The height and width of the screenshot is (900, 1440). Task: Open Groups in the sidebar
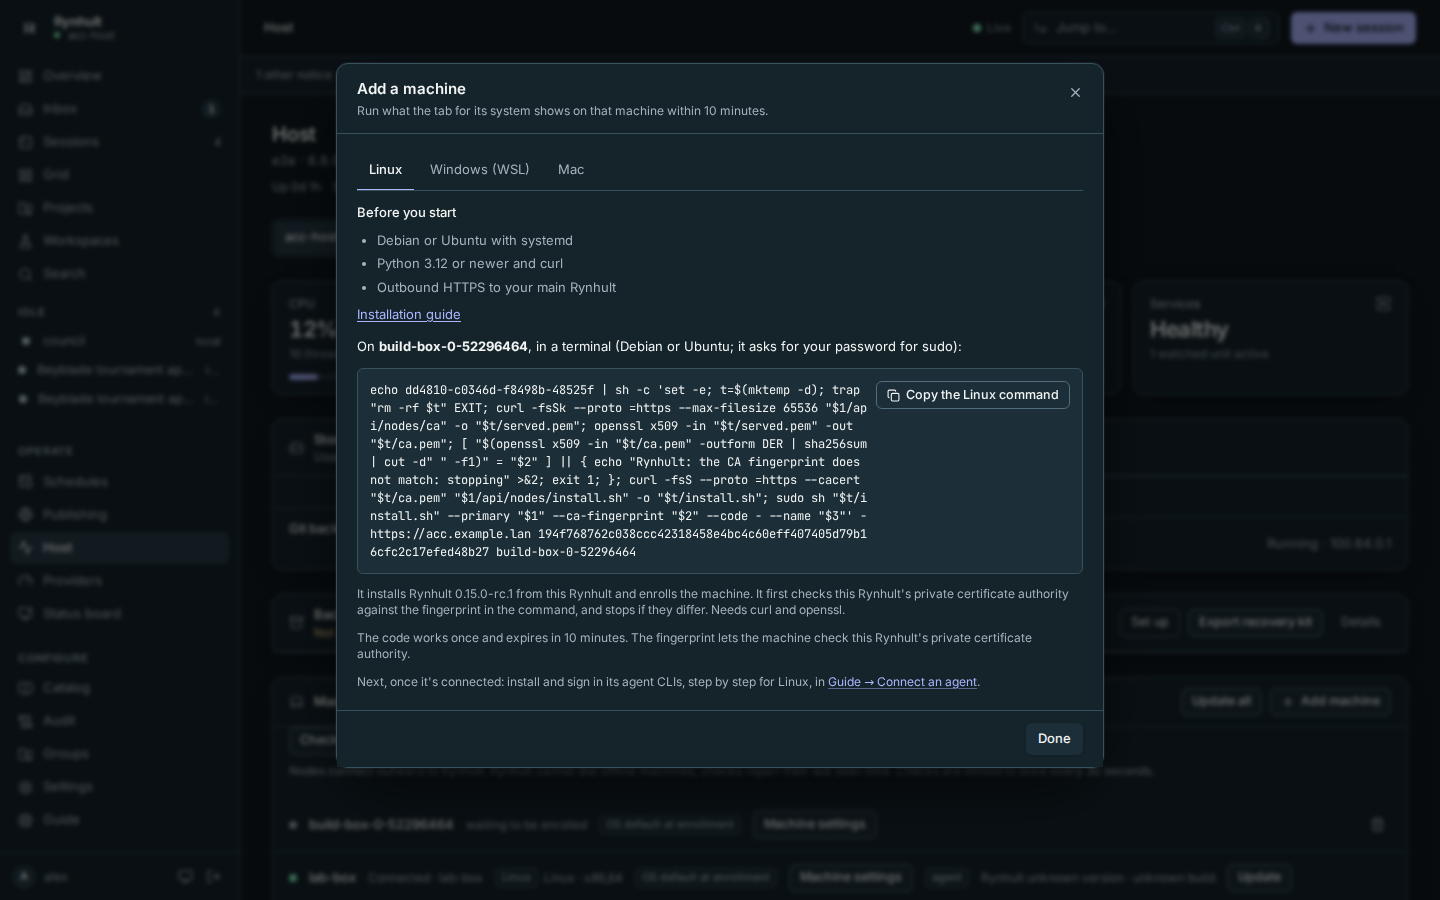pos(120,754)
